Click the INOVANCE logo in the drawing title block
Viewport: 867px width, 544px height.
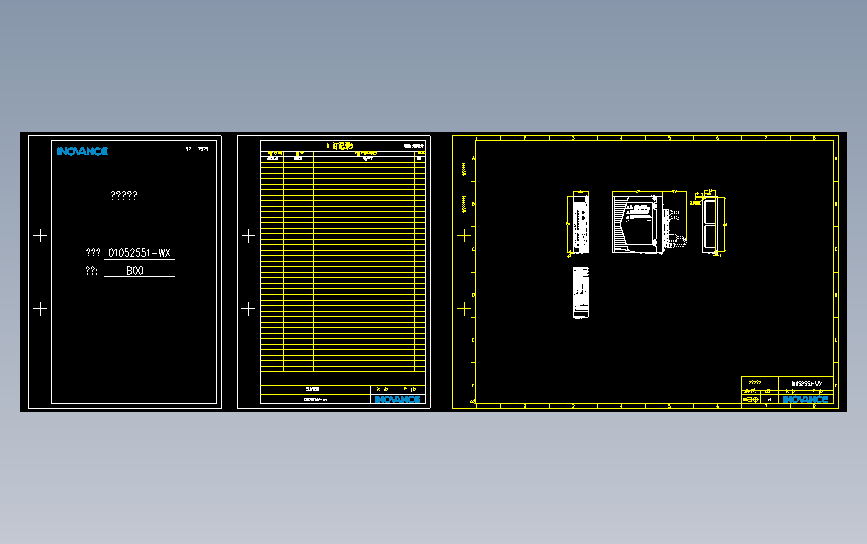[806, 399]
